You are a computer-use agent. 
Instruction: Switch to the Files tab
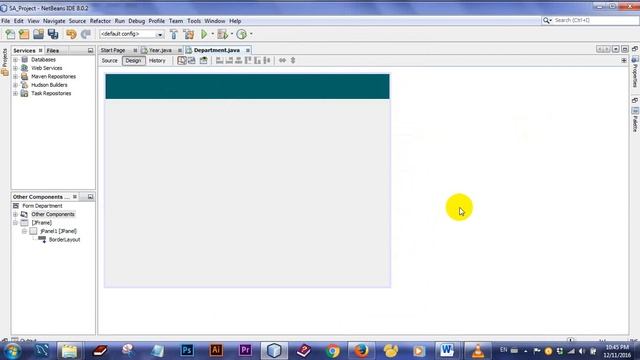[53, 51]
